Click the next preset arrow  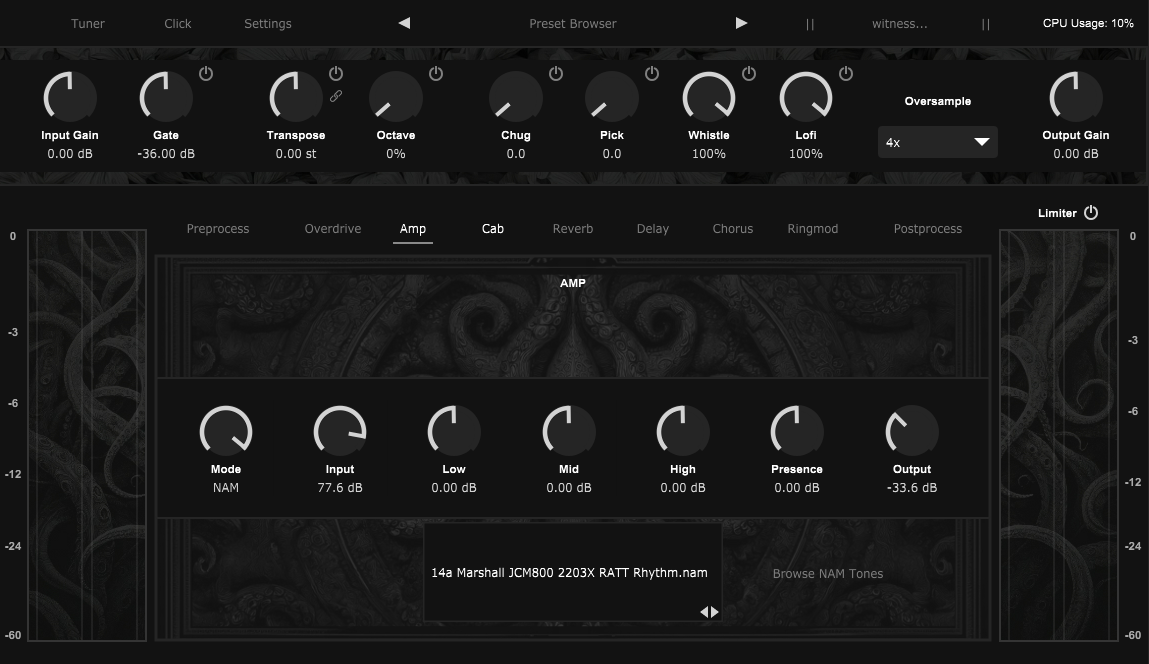point(741,23)
